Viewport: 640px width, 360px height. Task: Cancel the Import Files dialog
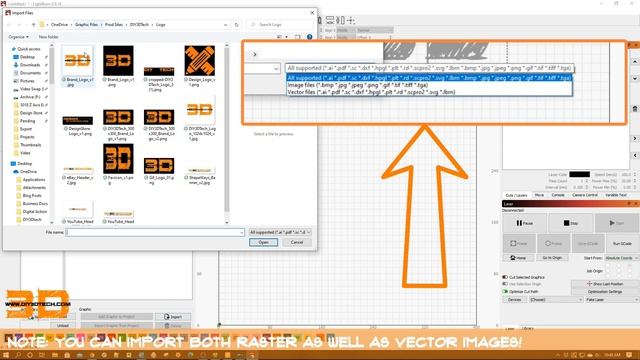[x=297, y=242]
